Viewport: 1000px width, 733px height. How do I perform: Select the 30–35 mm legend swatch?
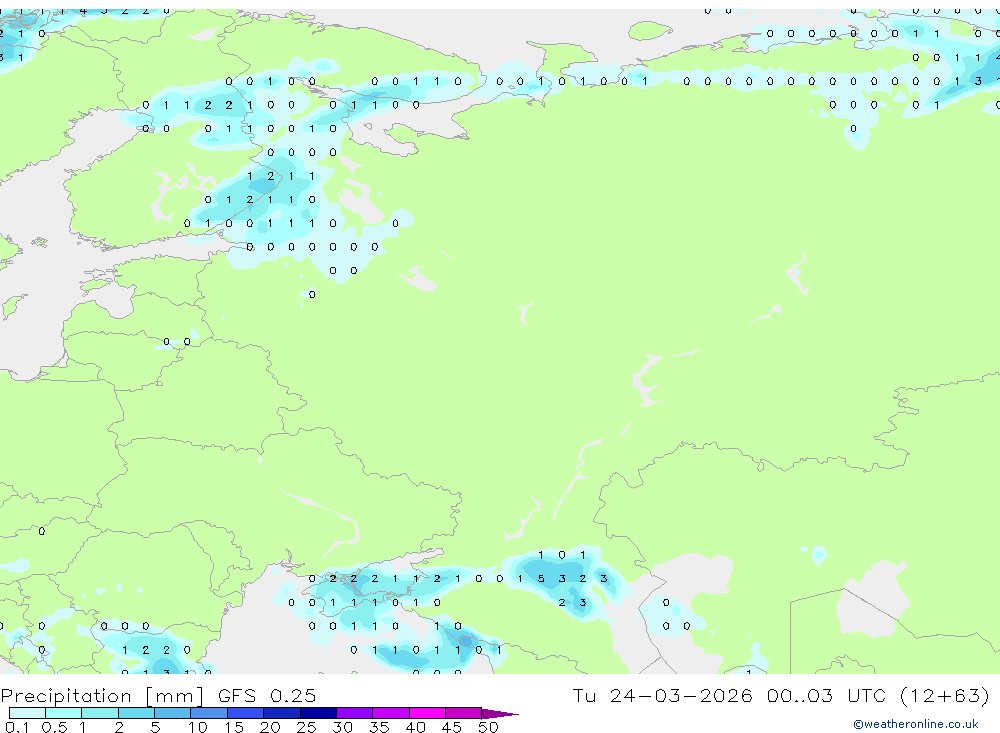[x=355, y=713]
